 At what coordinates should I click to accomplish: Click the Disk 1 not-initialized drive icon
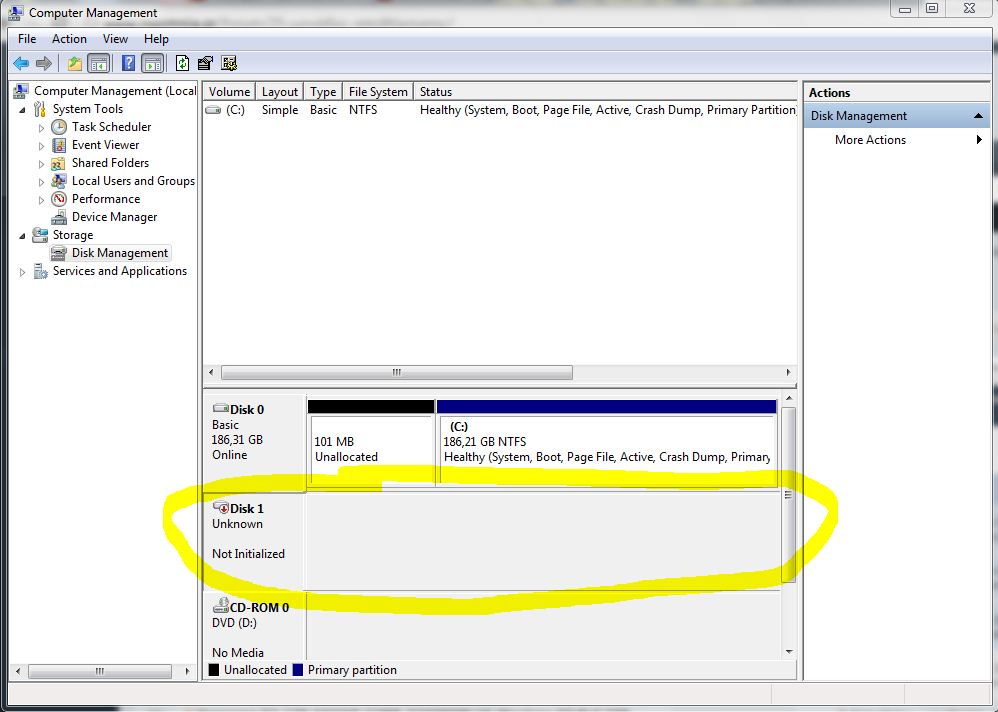(x=221, y=507)
